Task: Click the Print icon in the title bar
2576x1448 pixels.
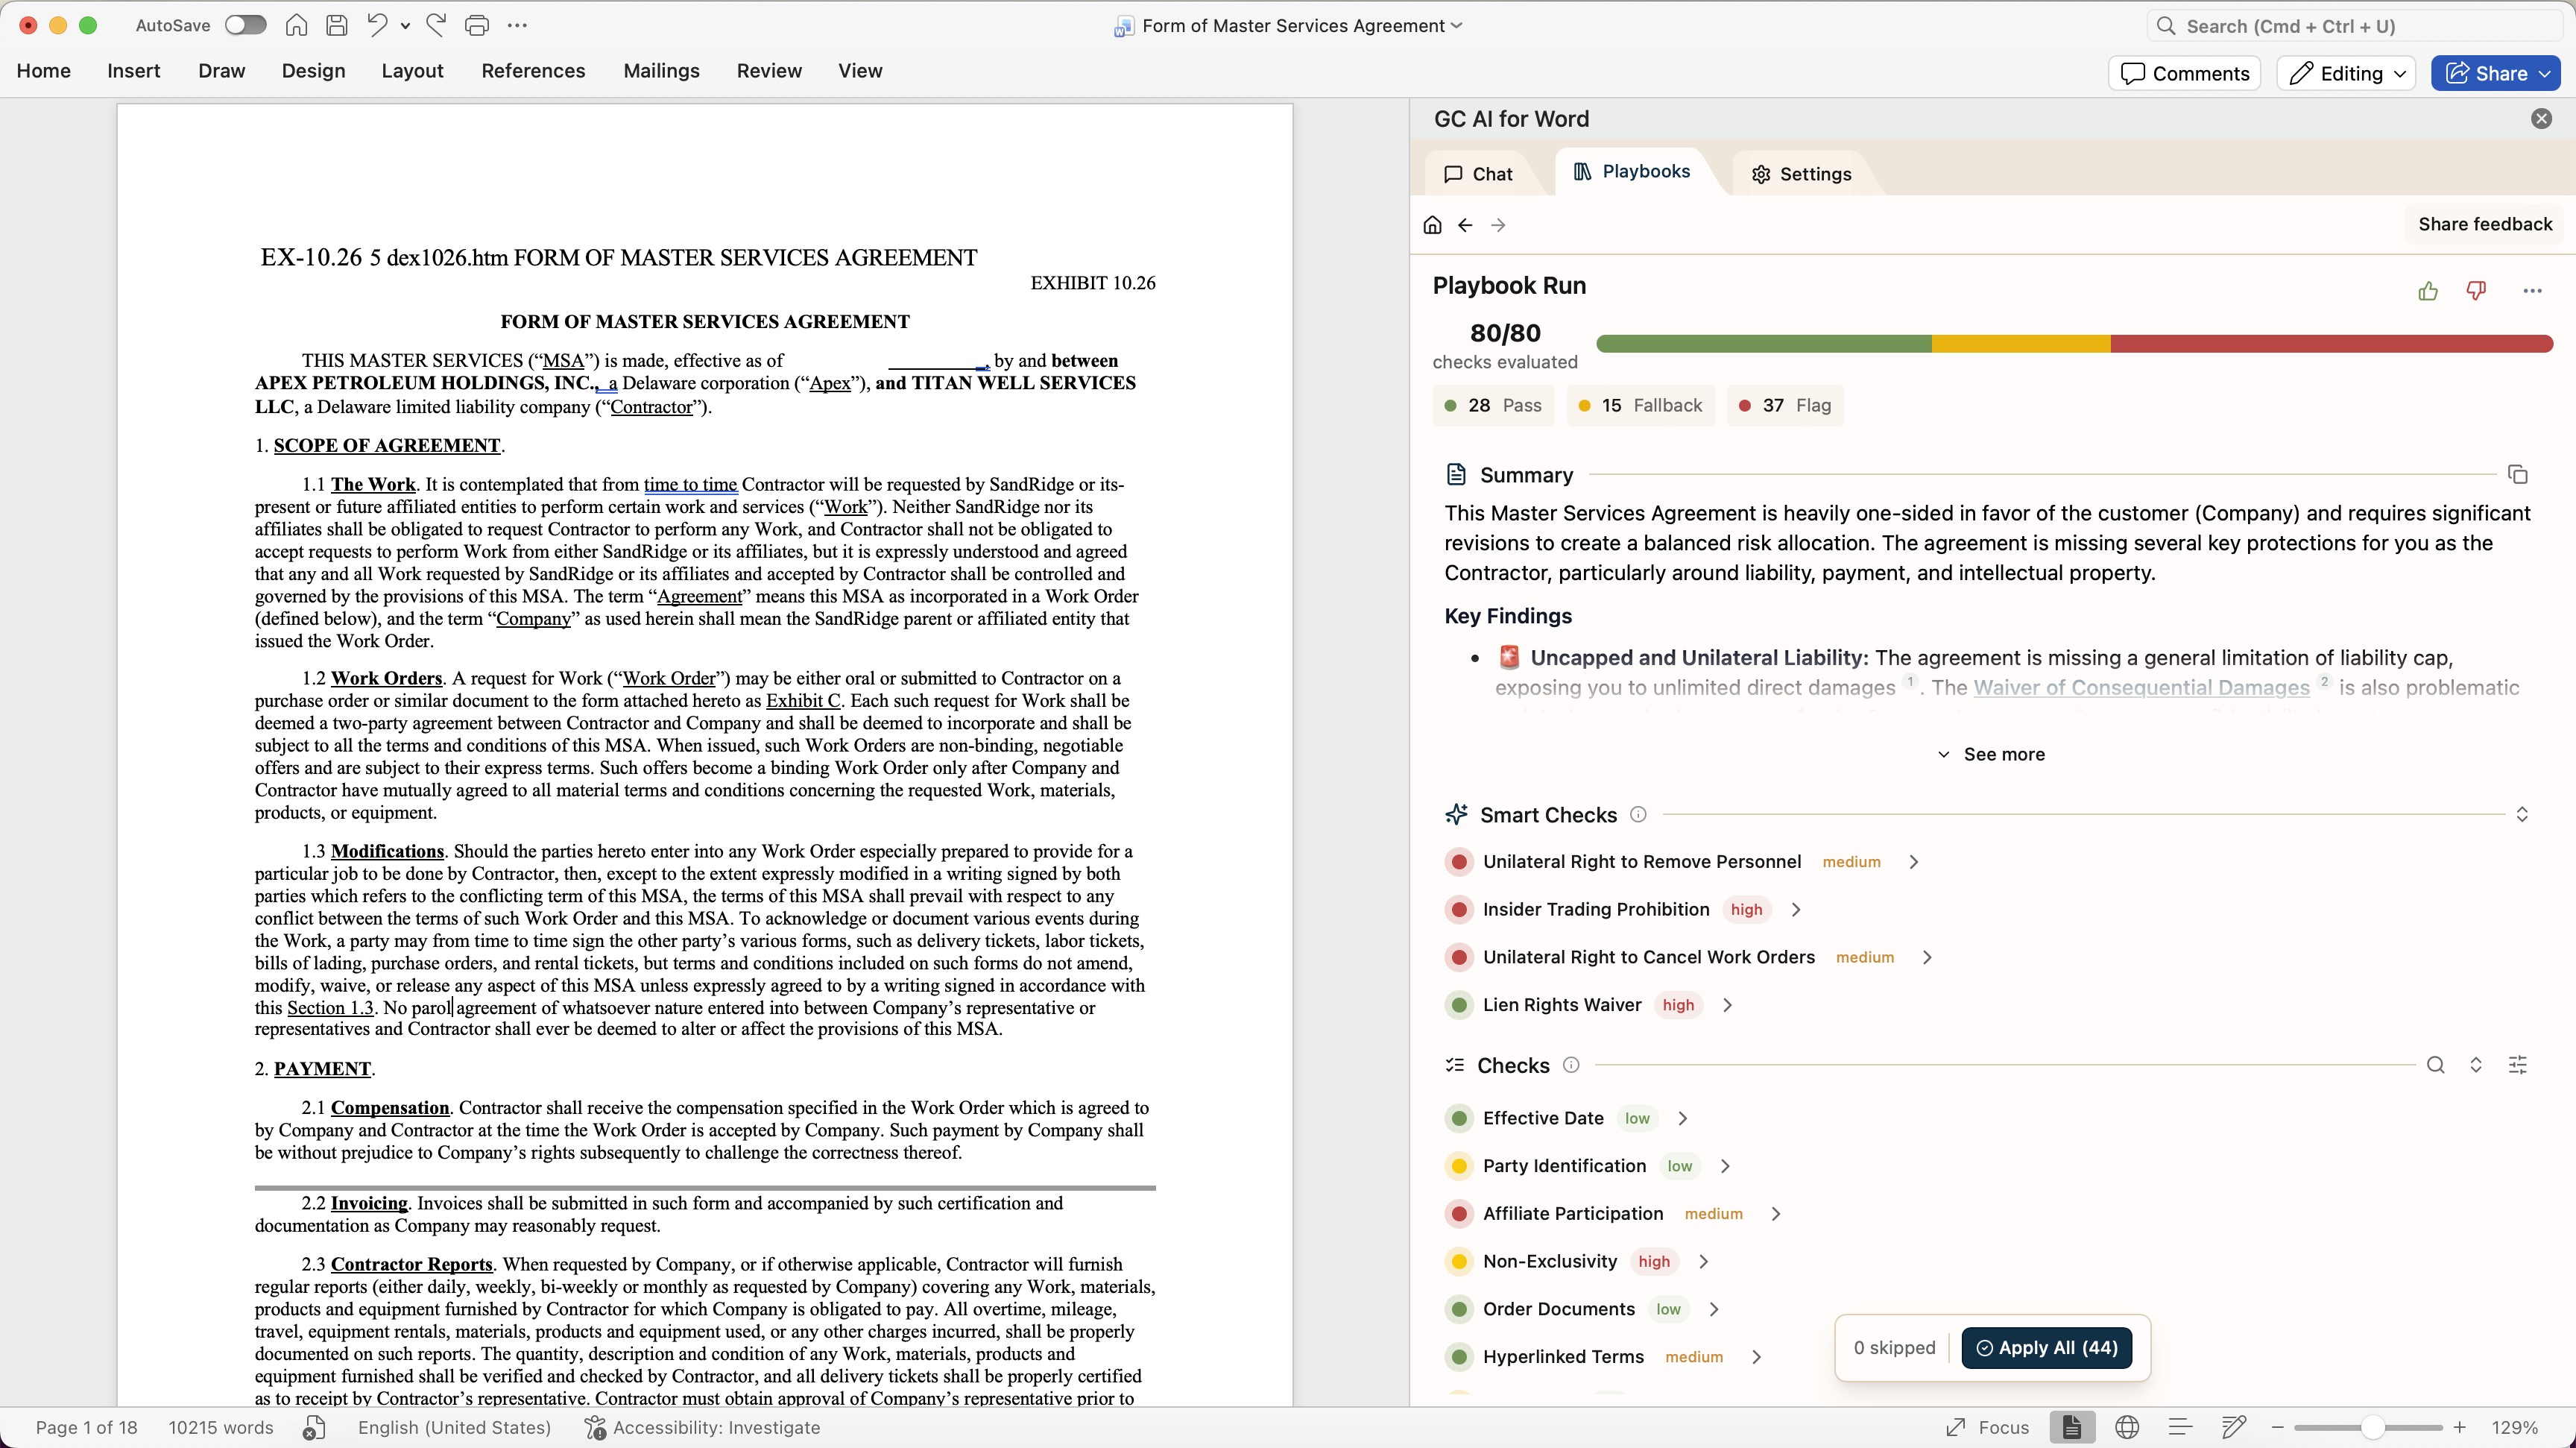Action: point(477,26)
